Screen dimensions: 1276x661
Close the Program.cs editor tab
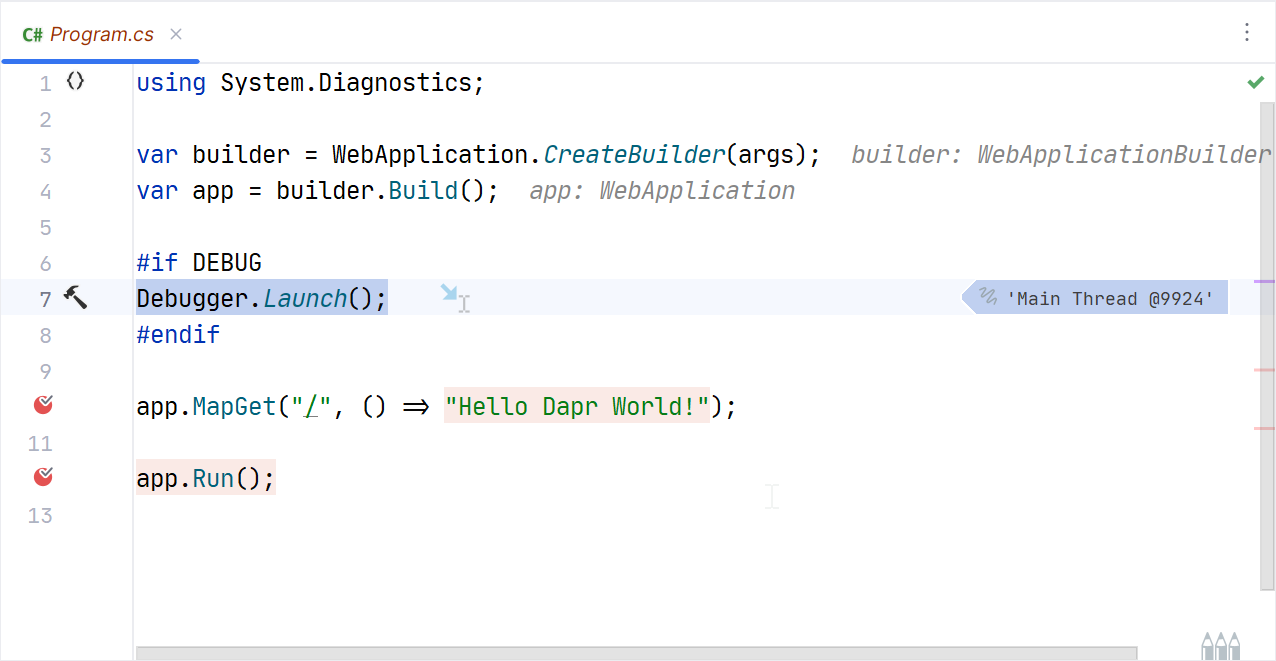point(176,33)
